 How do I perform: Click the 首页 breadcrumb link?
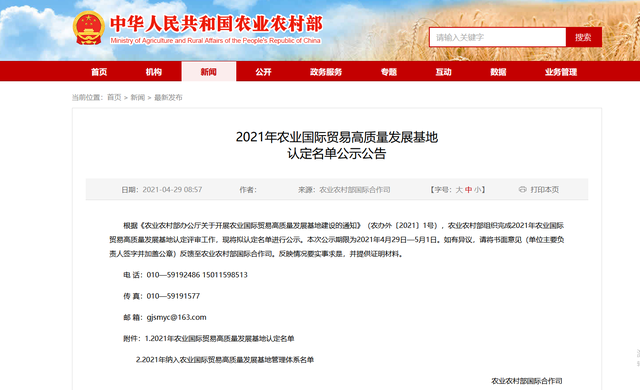[114, 98]
